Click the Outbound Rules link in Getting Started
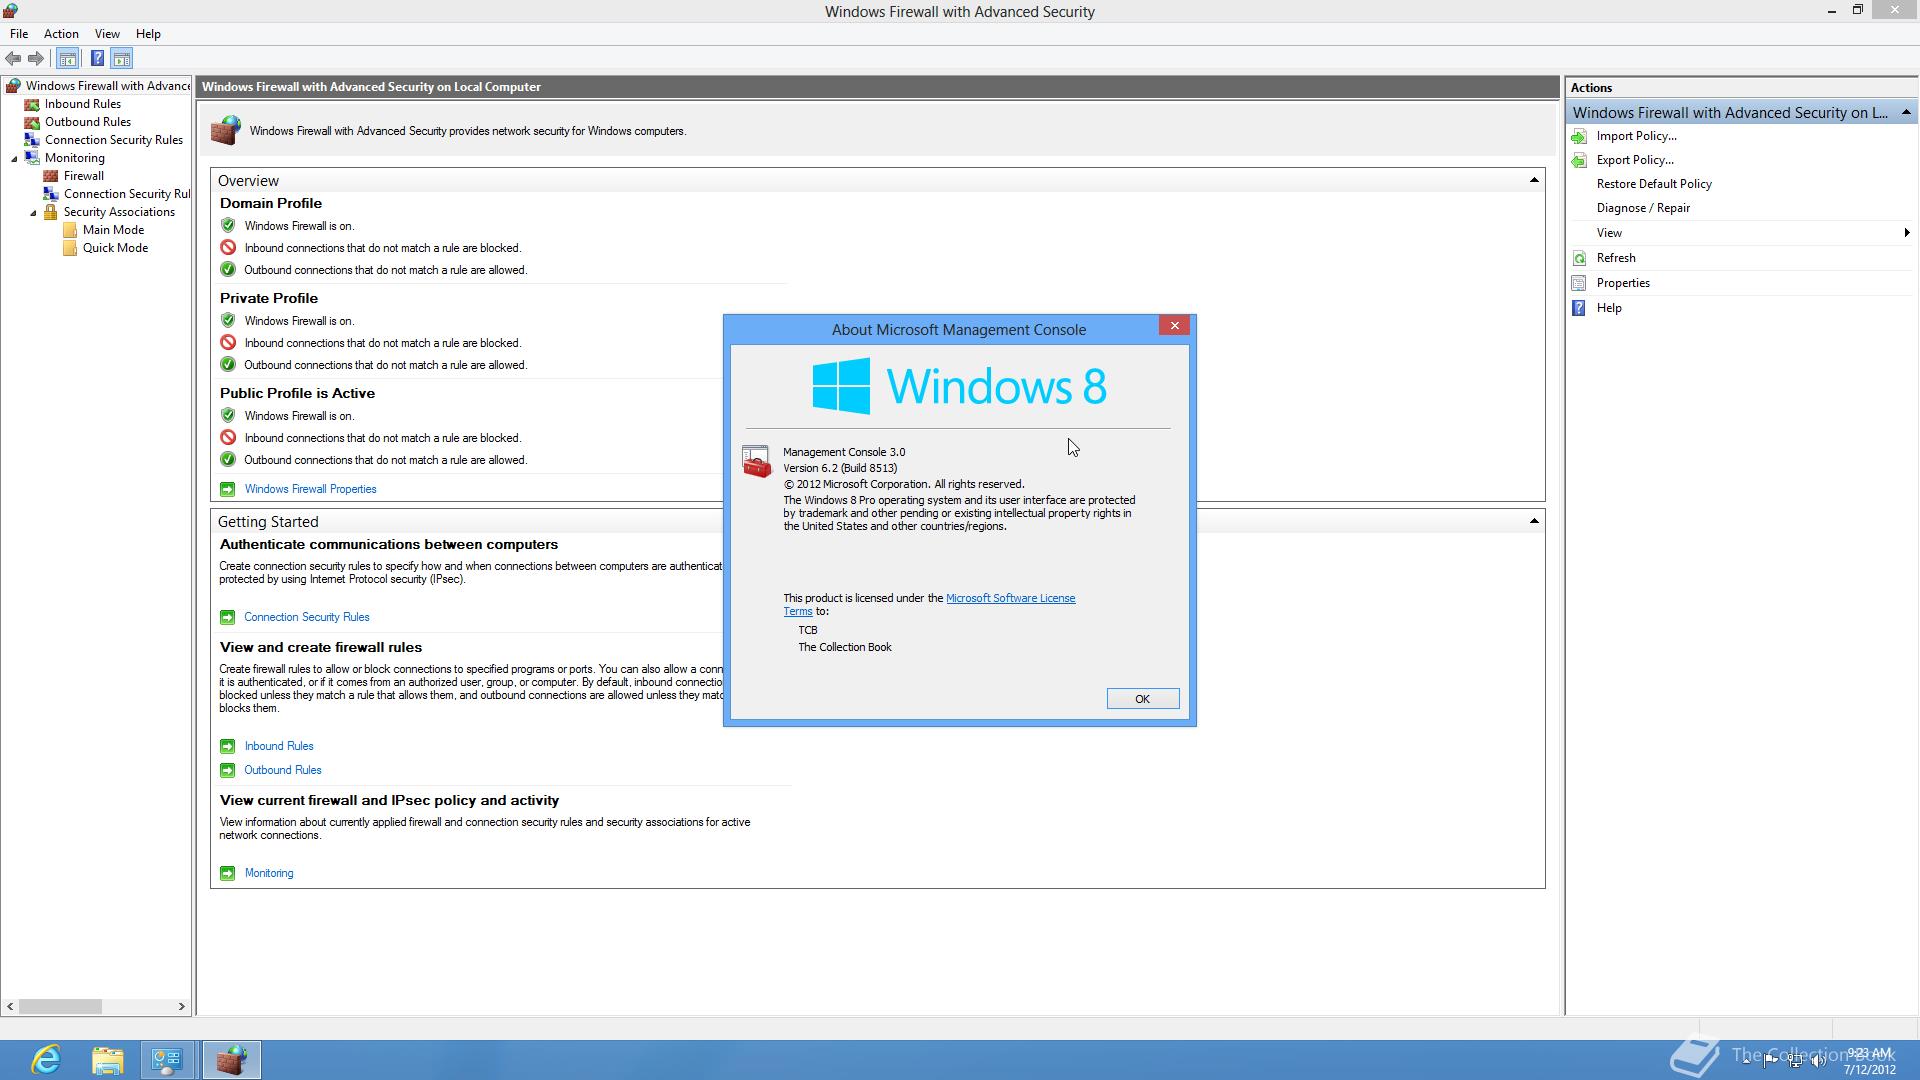The width and height of the screenshot is (1920, 1080). pos(282,770)
